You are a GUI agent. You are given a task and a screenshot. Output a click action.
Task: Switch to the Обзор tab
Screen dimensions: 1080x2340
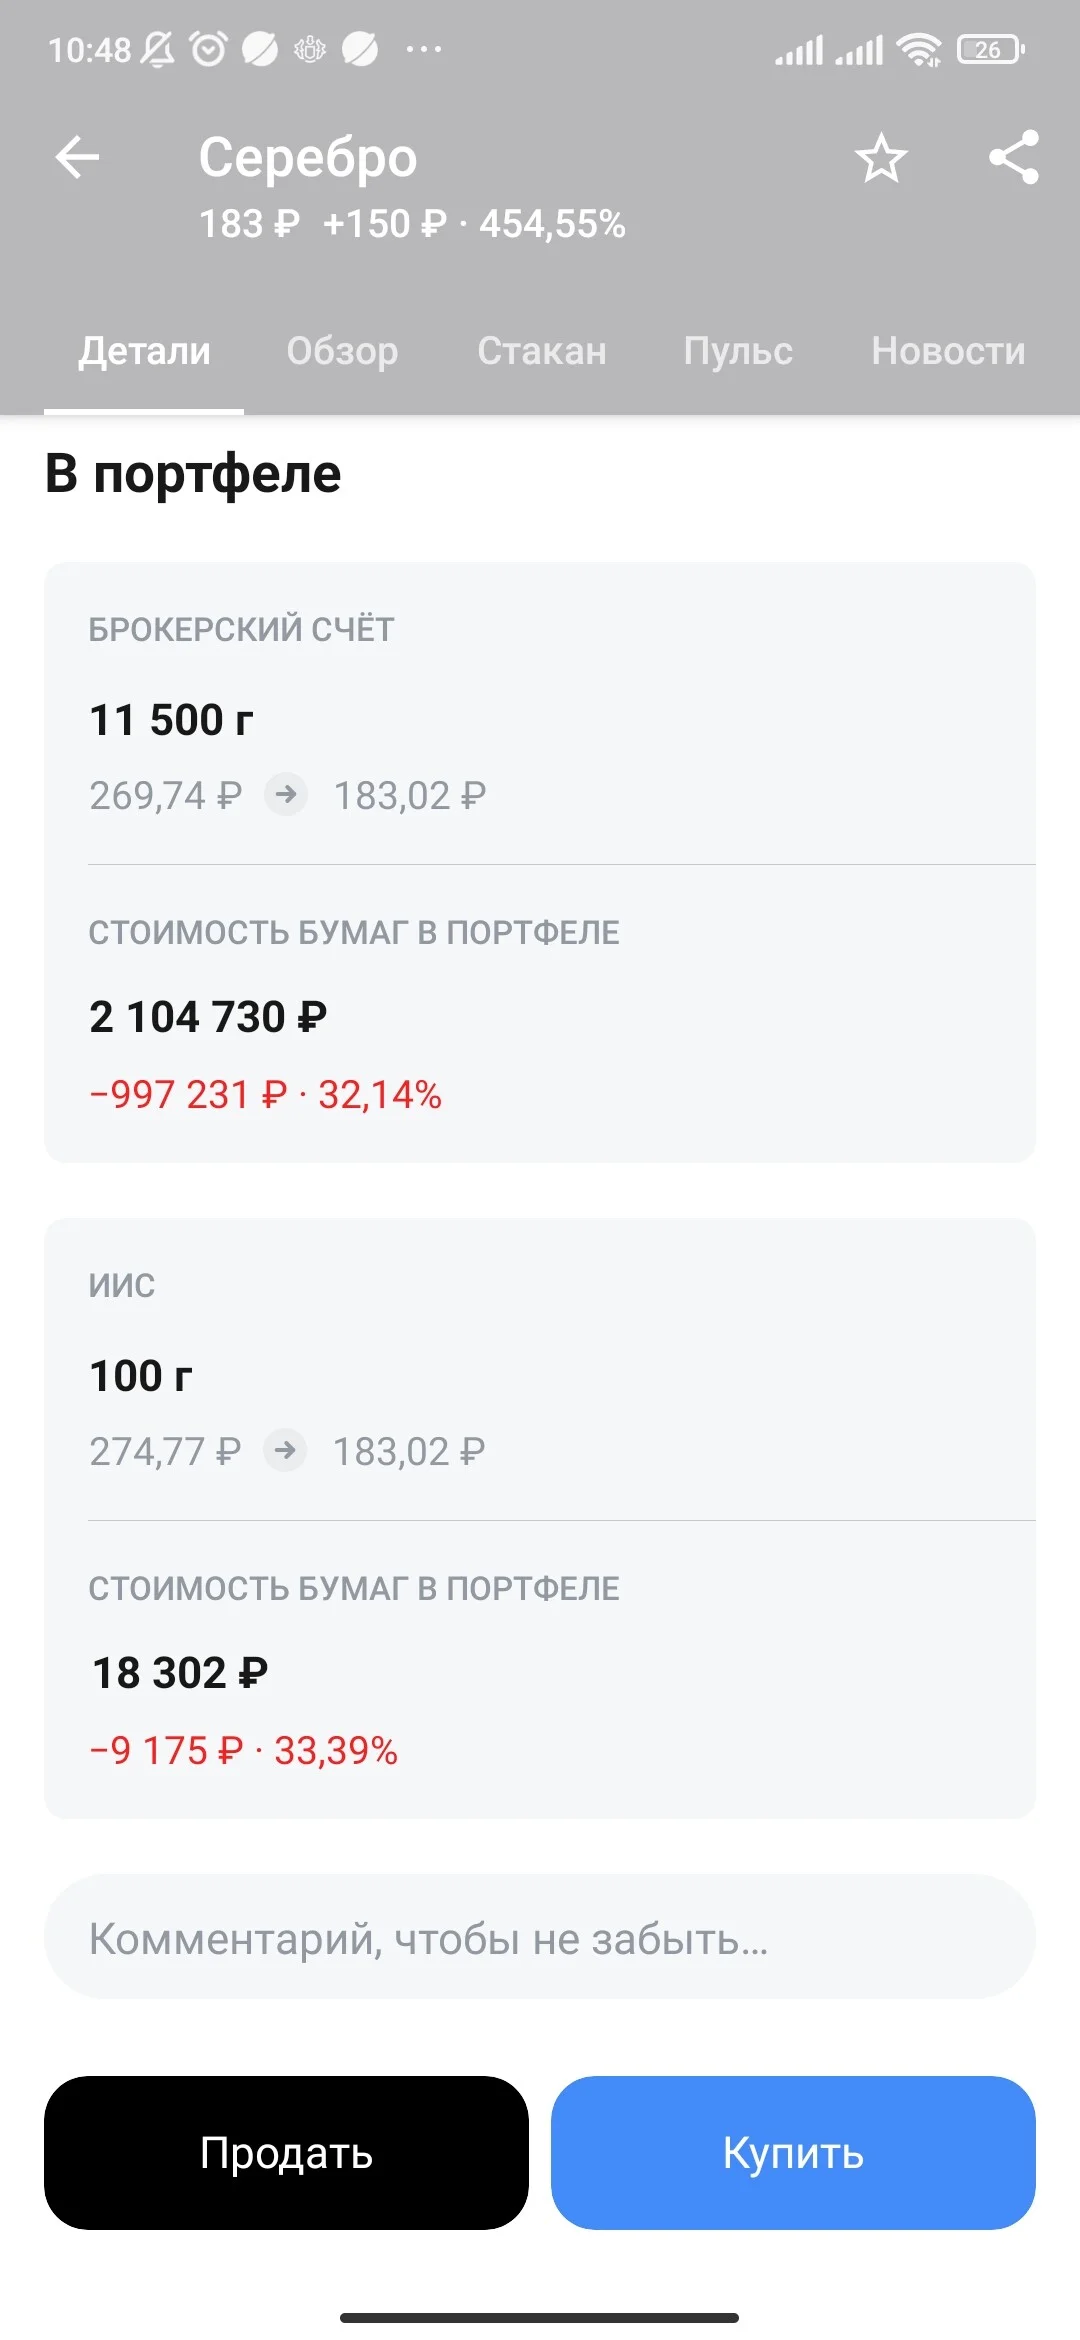pyautogui.click(x=342, y=351)
